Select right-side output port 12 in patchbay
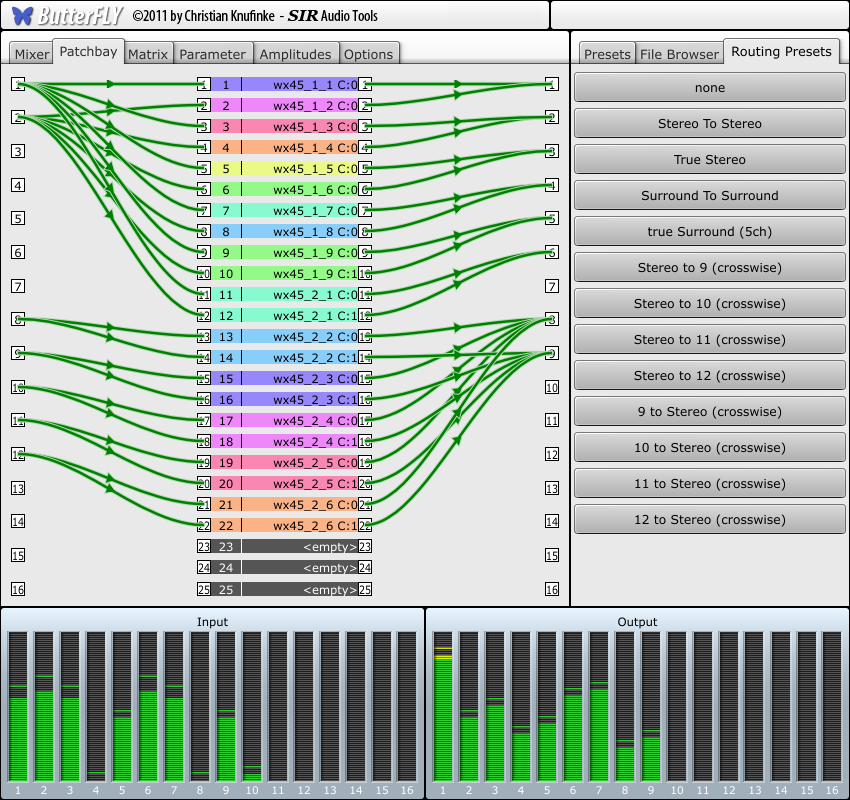Screen dimensions: 850x800 [552, 454]
